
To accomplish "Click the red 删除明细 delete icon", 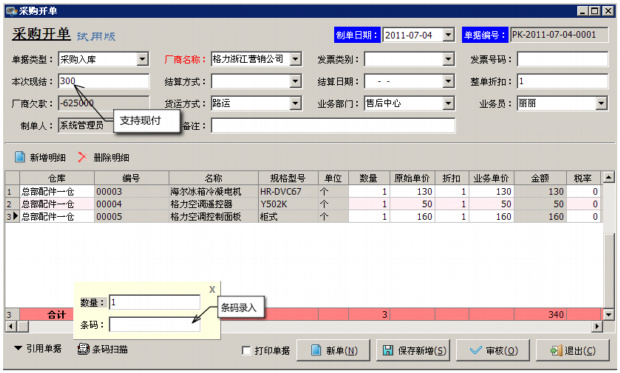I will click(82, 157).
